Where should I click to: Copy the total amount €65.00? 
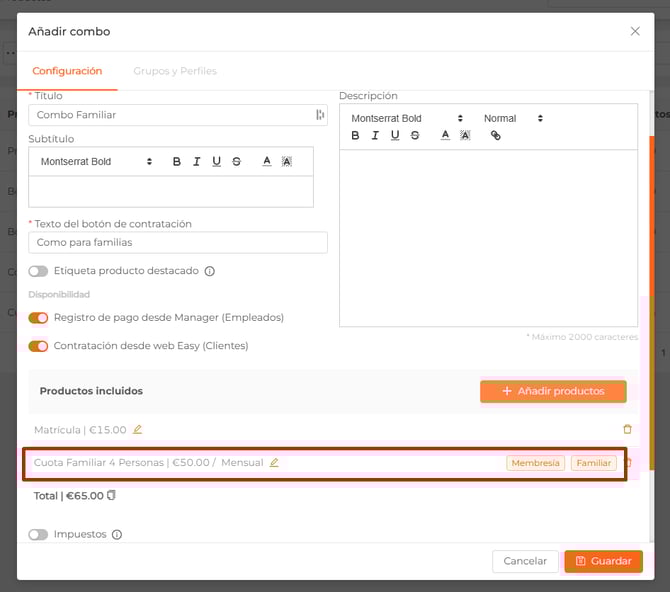click(x=112, y=496)
